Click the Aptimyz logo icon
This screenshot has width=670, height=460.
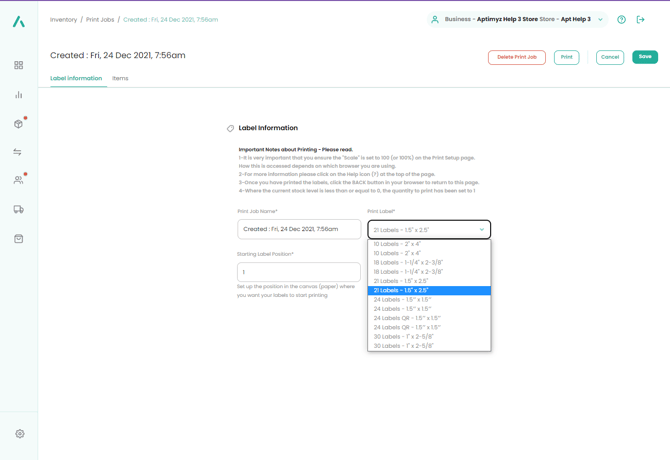(x=19, y=21)
